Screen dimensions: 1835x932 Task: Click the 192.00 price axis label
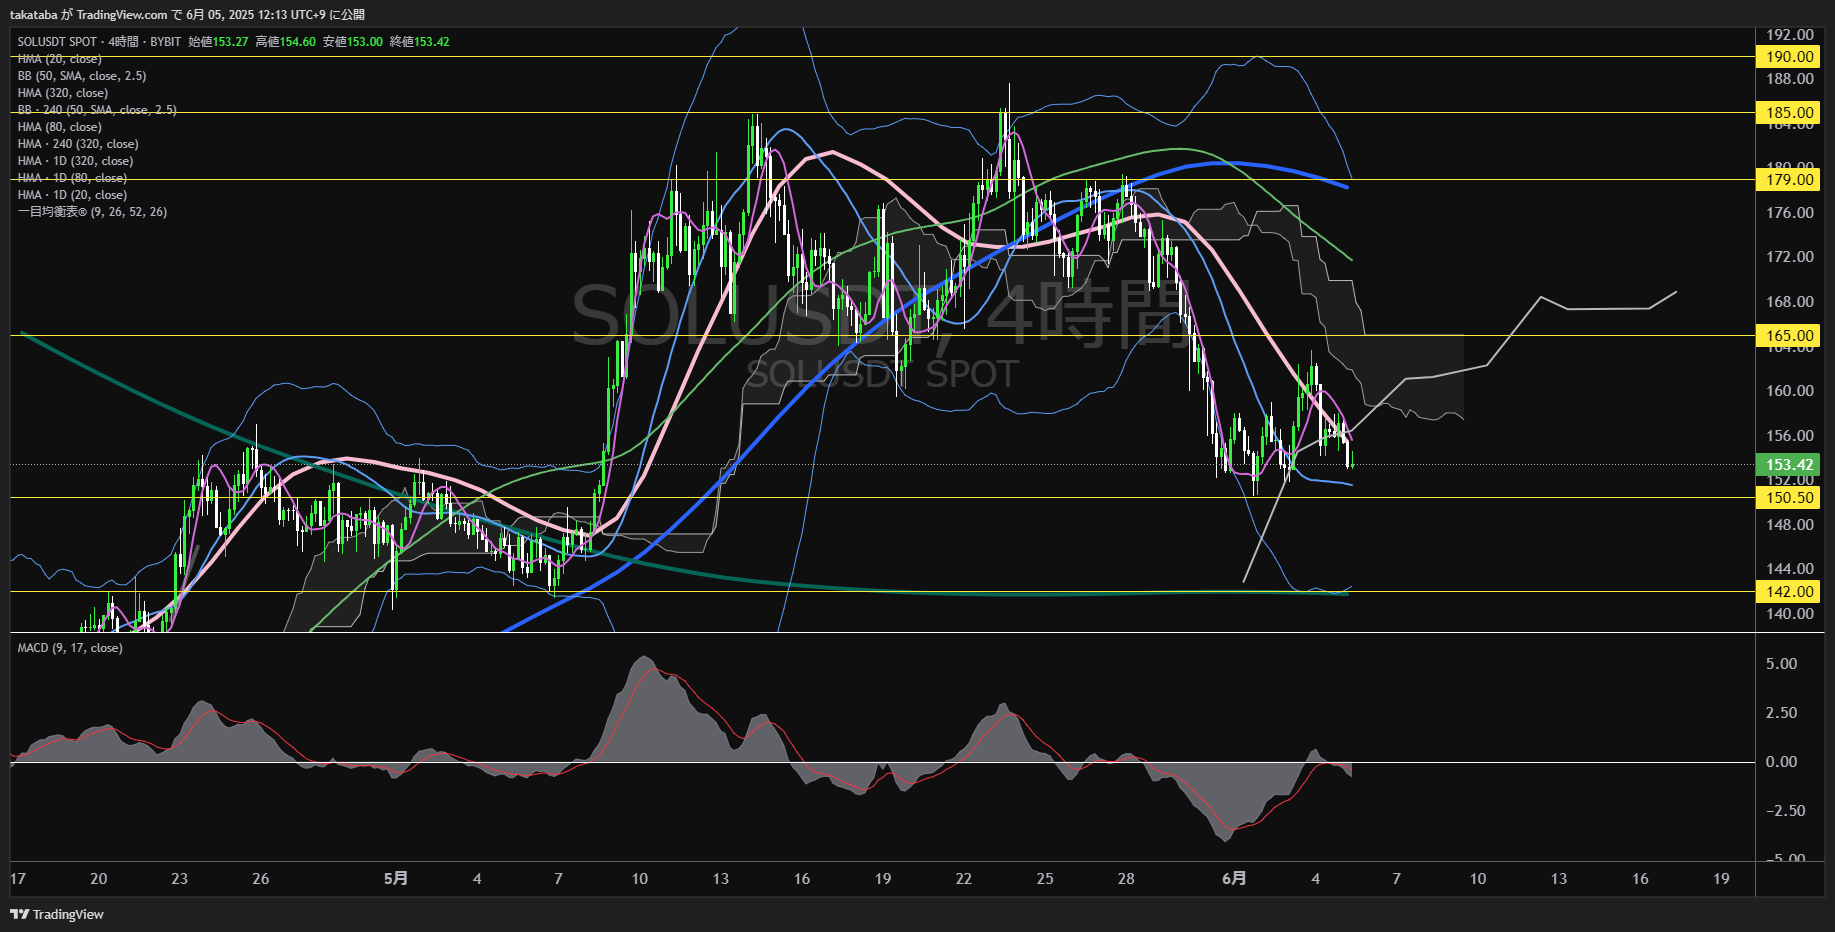click(x=1789, y=34)
